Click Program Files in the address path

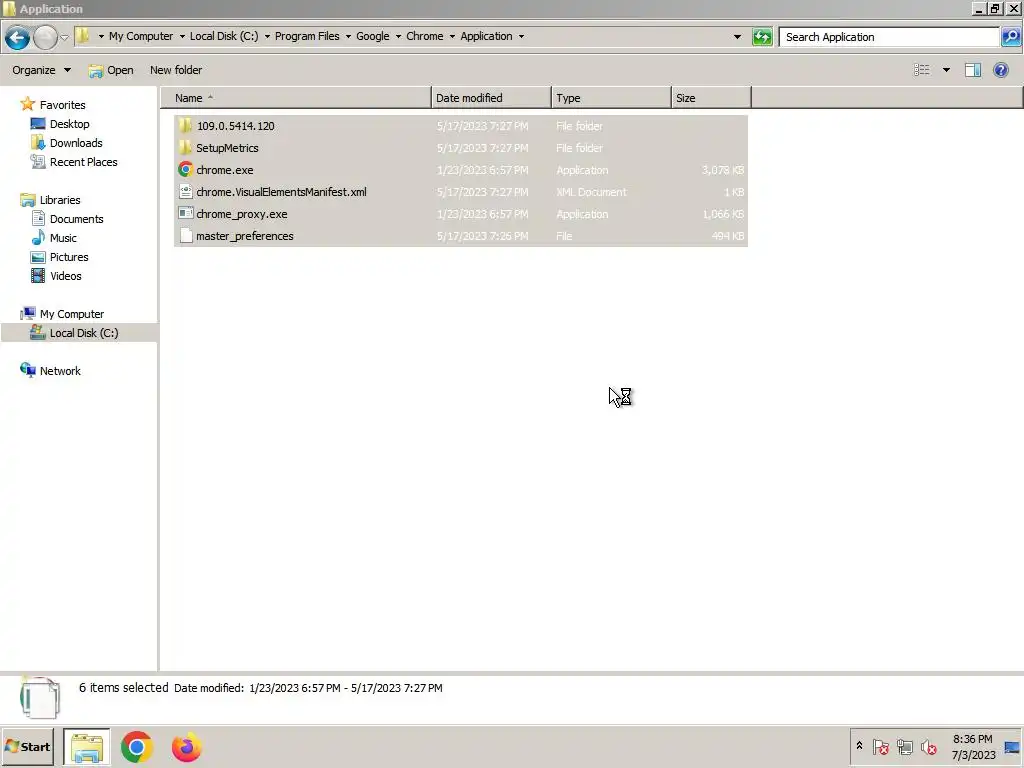[x=307, y=36]
